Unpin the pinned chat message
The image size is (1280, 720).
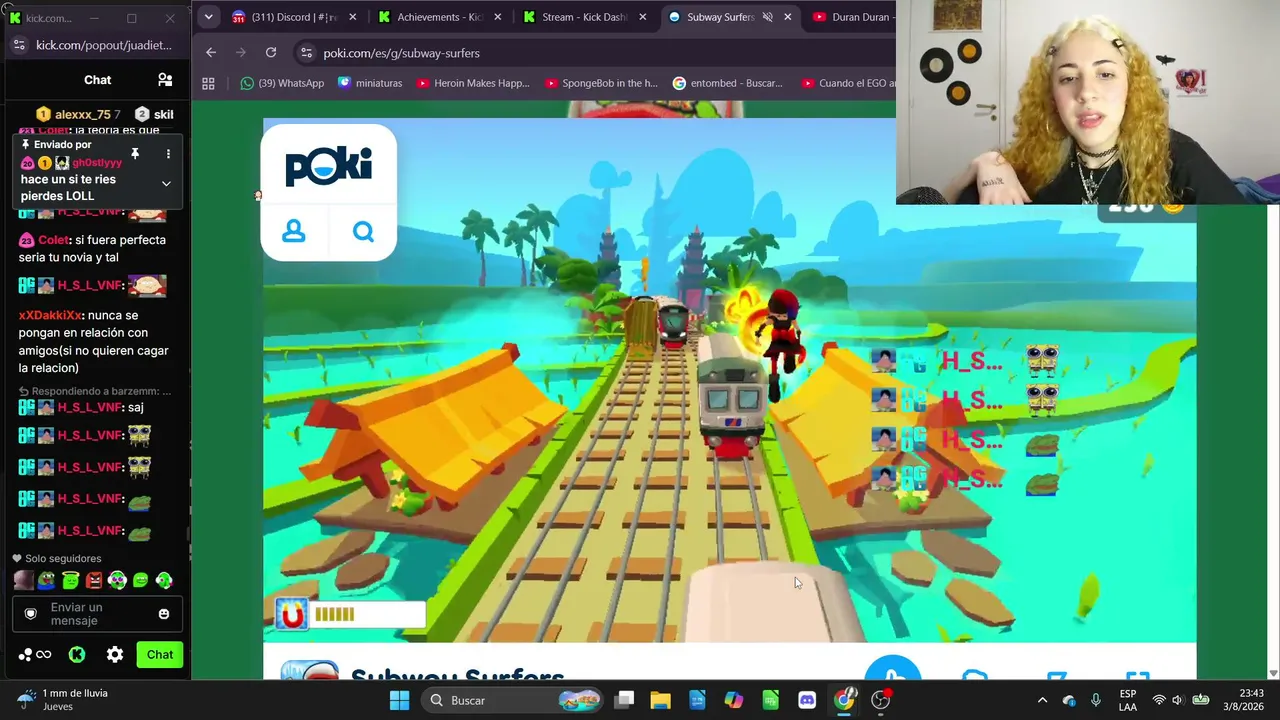coord(135,154)
